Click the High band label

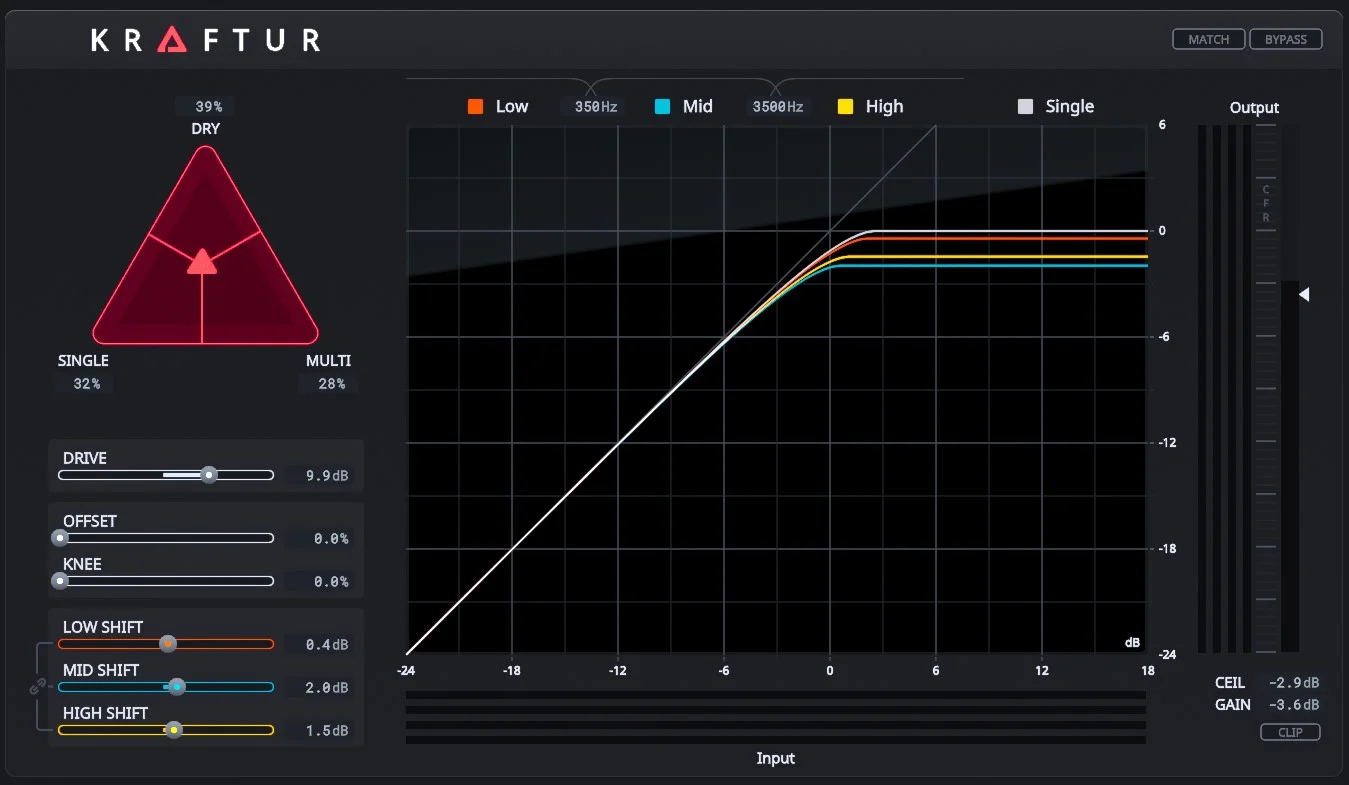pos(884,107)
